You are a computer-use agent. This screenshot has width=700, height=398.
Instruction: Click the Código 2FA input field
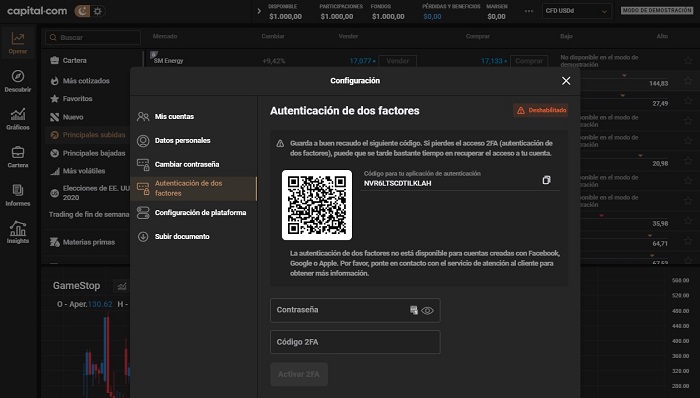(355, 342)
